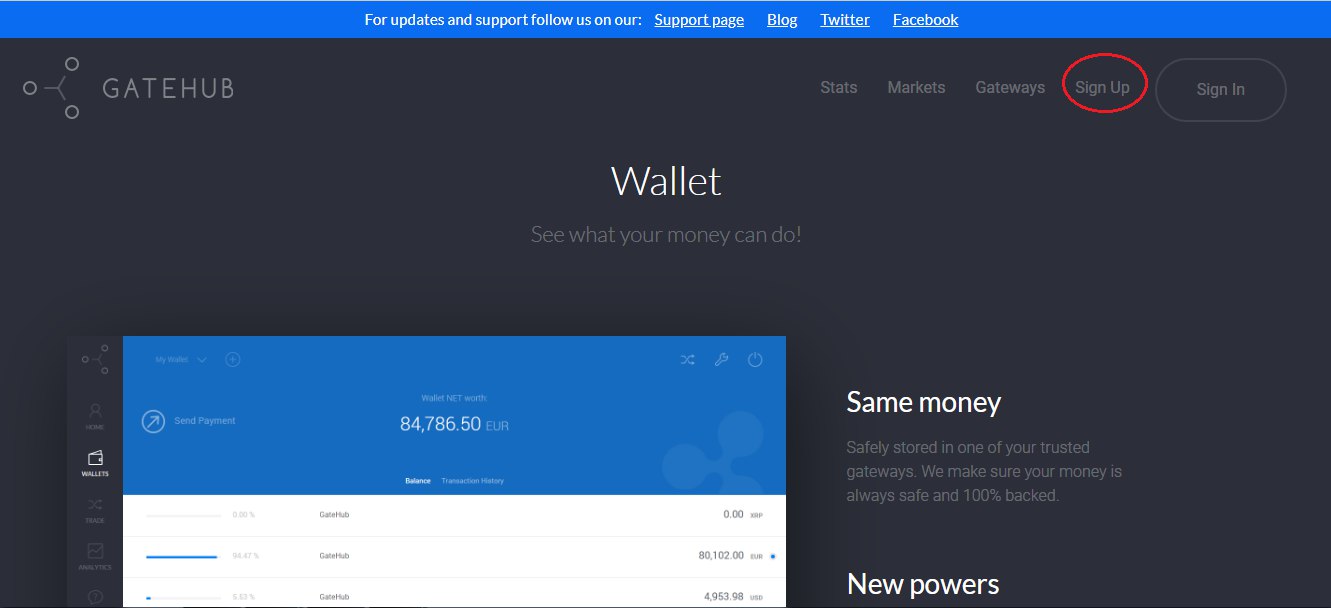
Task: Go to Markets in the navigation
Action: click(x=916, y=88)
